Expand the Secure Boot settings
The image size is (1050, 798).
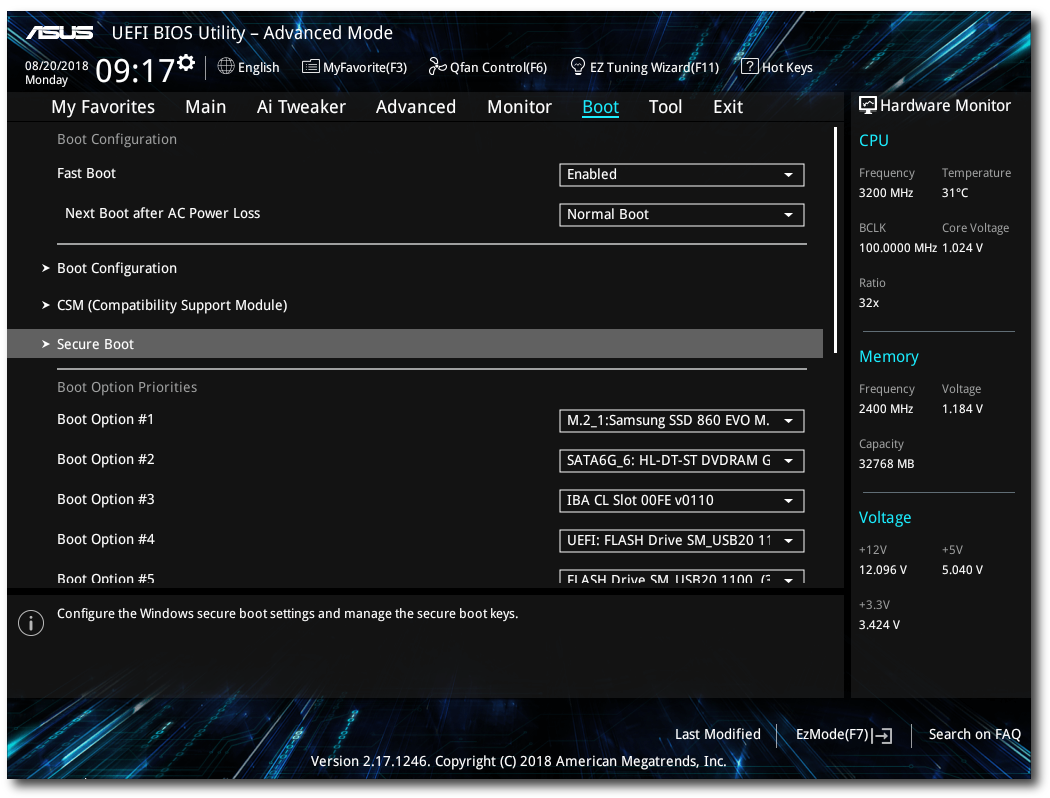(95, 343)
